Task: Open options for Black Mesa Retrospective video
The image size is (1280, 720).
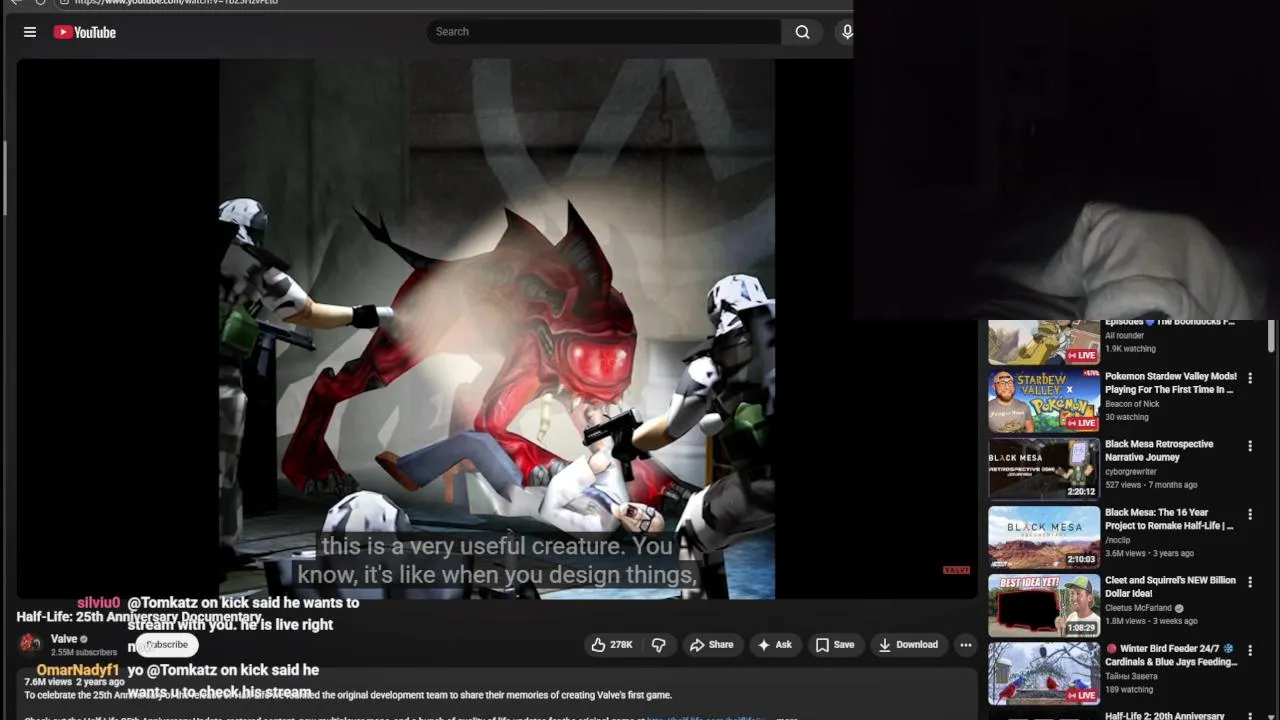Action: [x=1249, y=446]
